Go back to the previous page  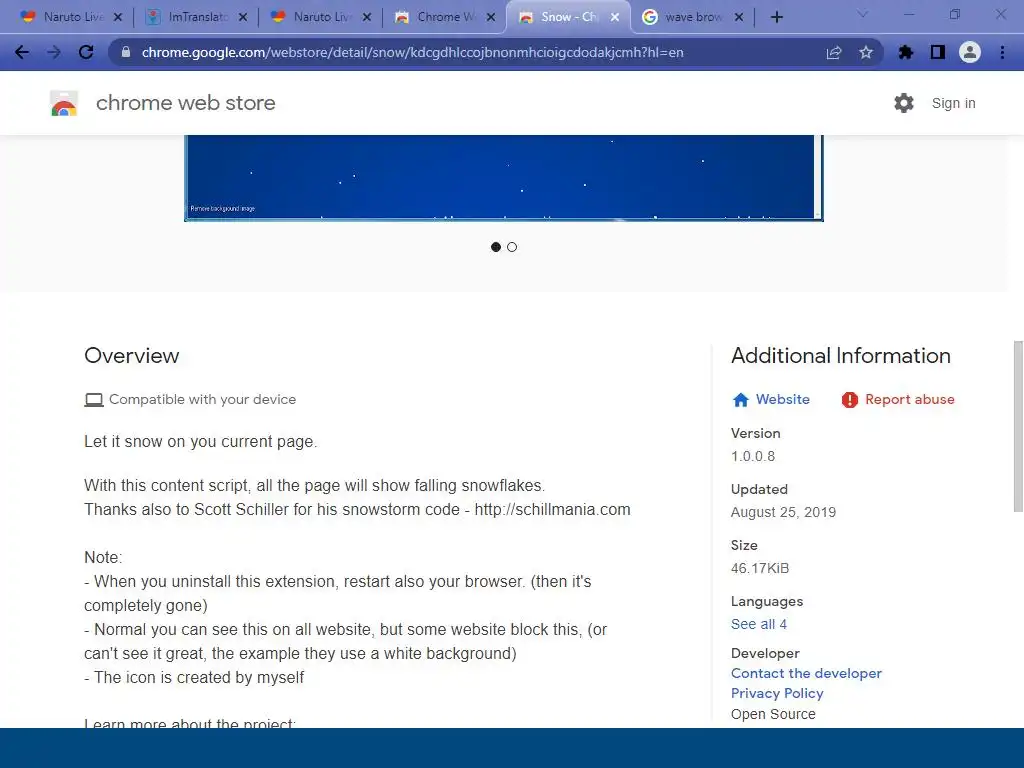[22, 52]
